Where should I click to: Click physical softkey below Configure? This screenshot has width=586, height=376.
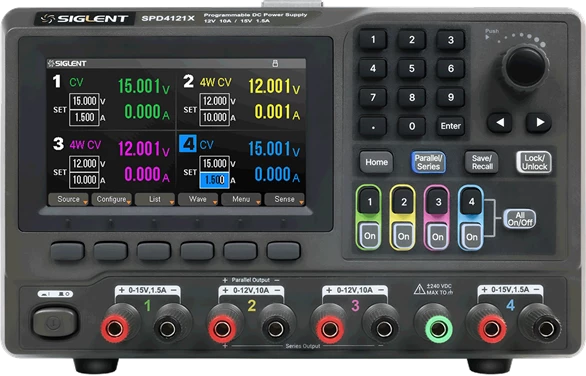(111, 251)
